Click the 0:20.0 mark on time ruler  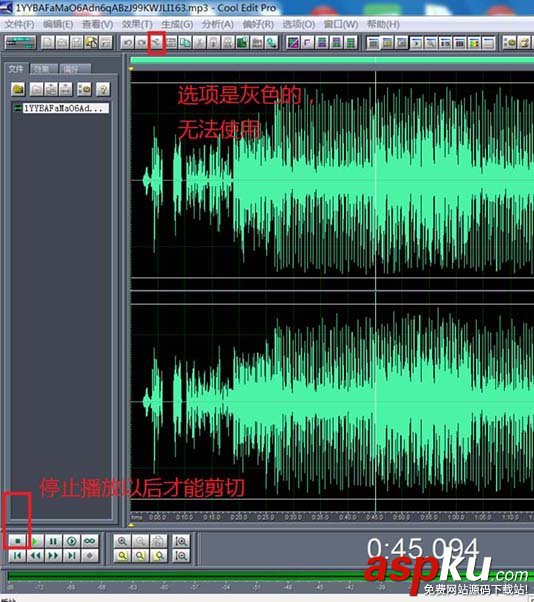click(239, 517)
